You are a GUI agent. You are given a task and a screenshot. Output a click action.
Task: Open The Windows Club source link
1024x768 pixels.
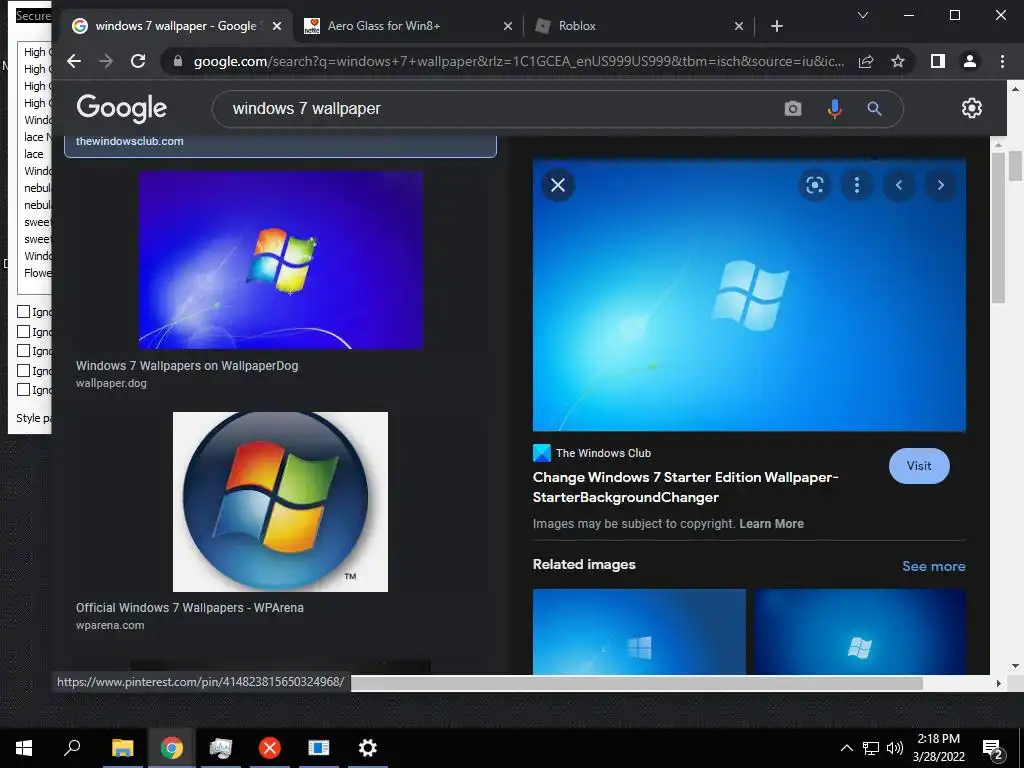[592, 453]
